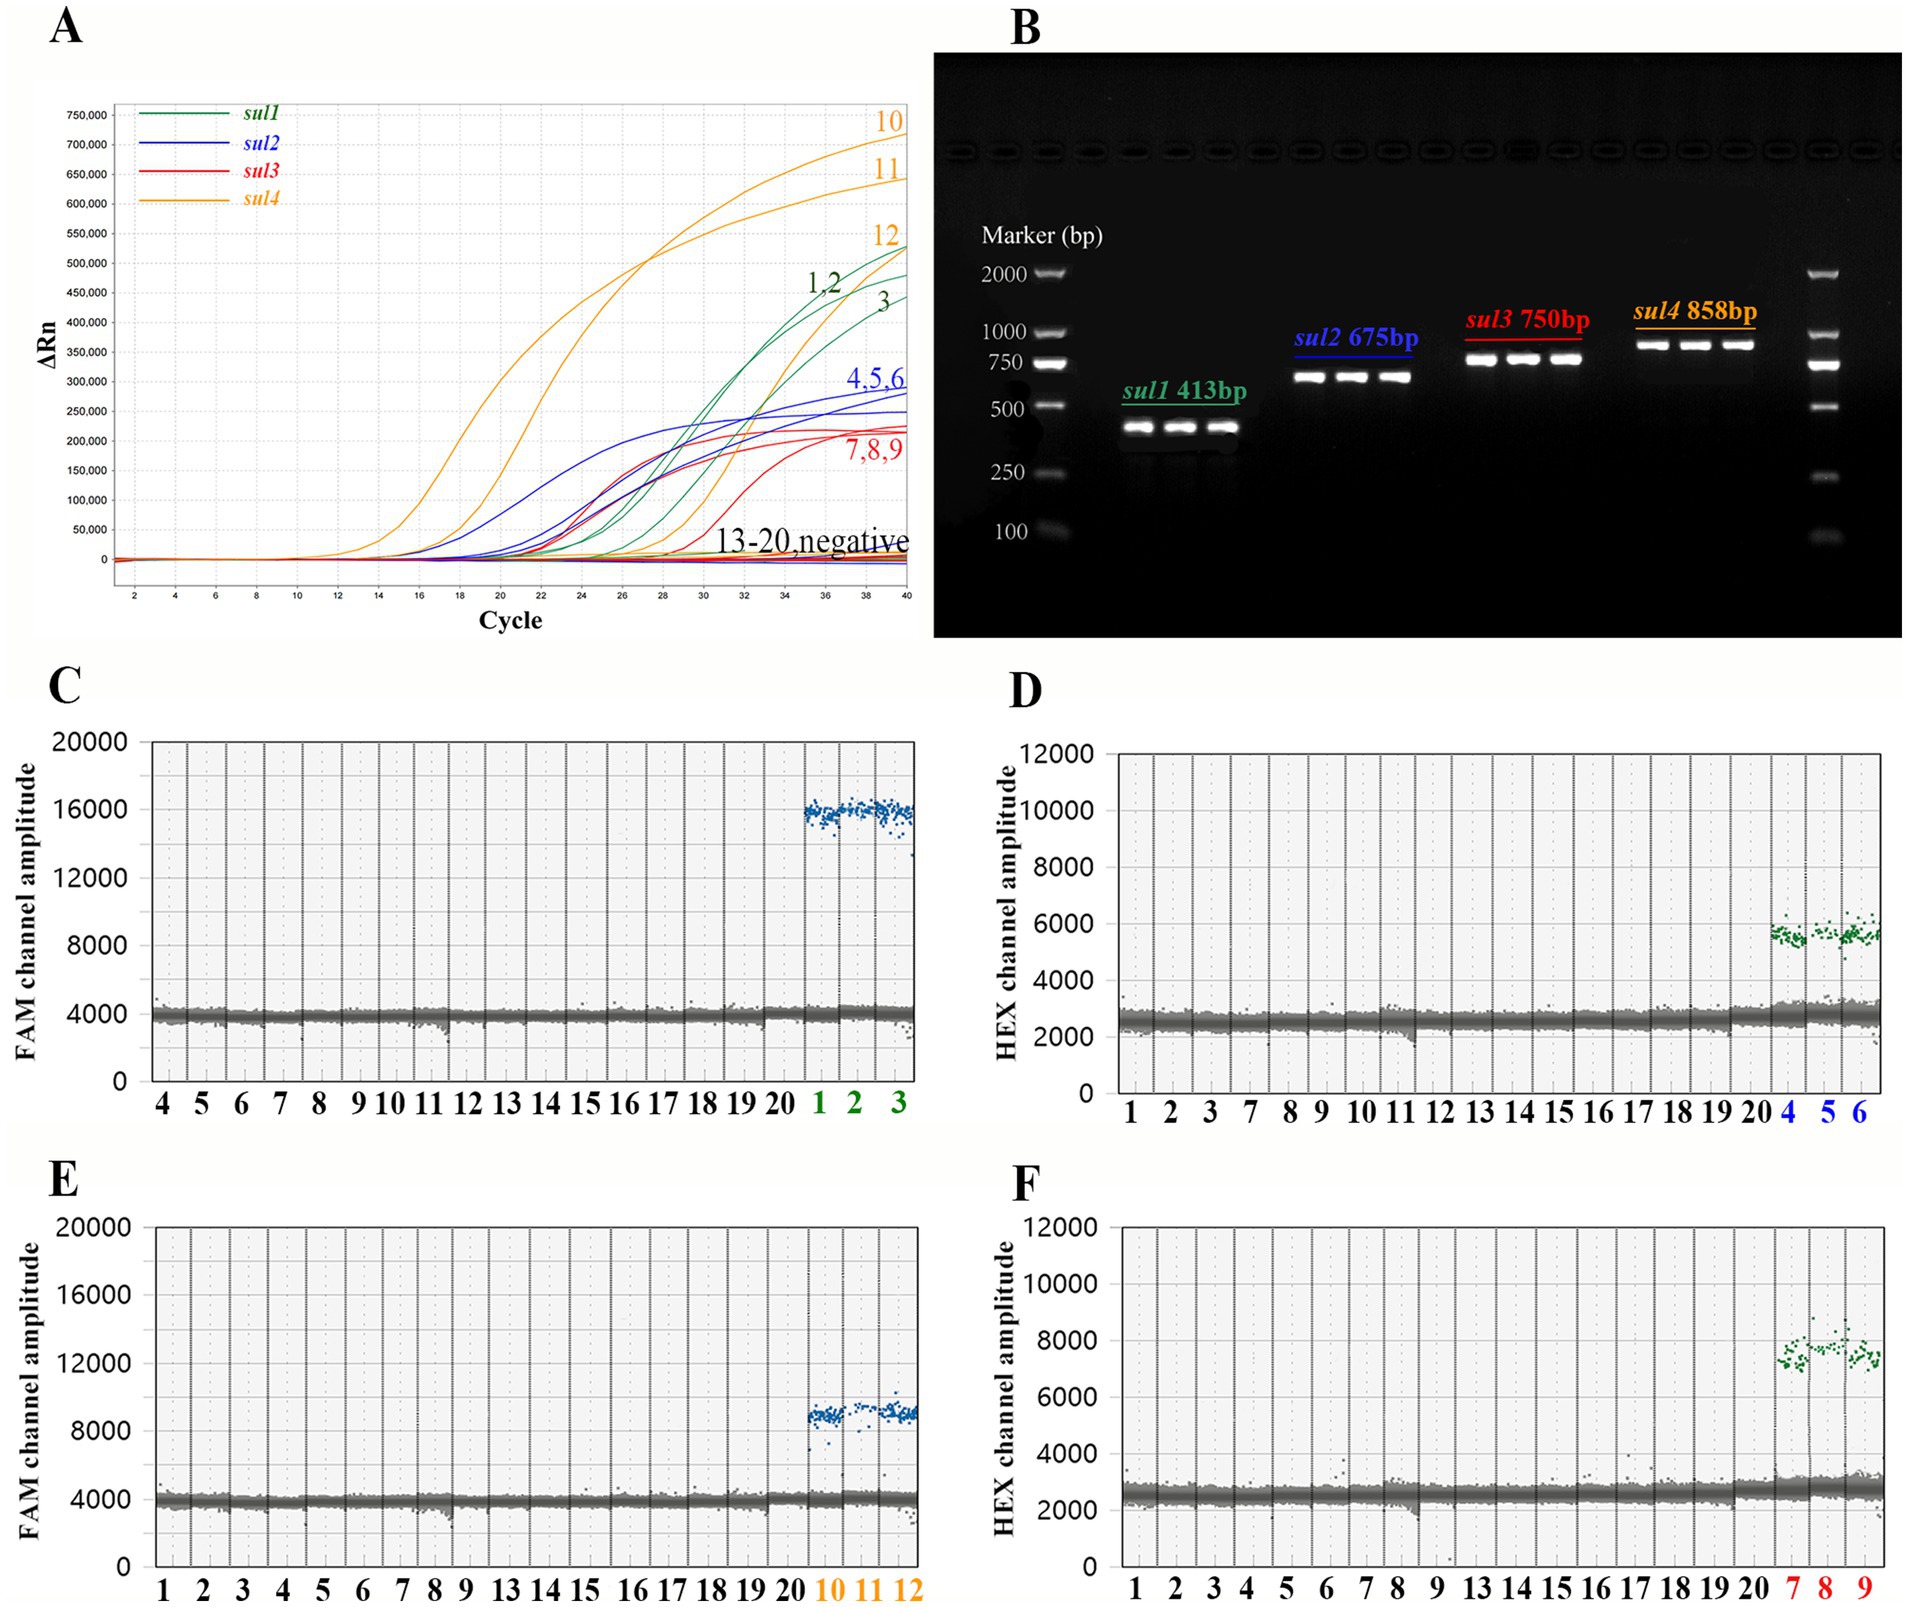The height and width of the screenshot is (1607, 1908).
Task: Click the 400,000 y-axis value in panel A
Action: pos(86,322)
